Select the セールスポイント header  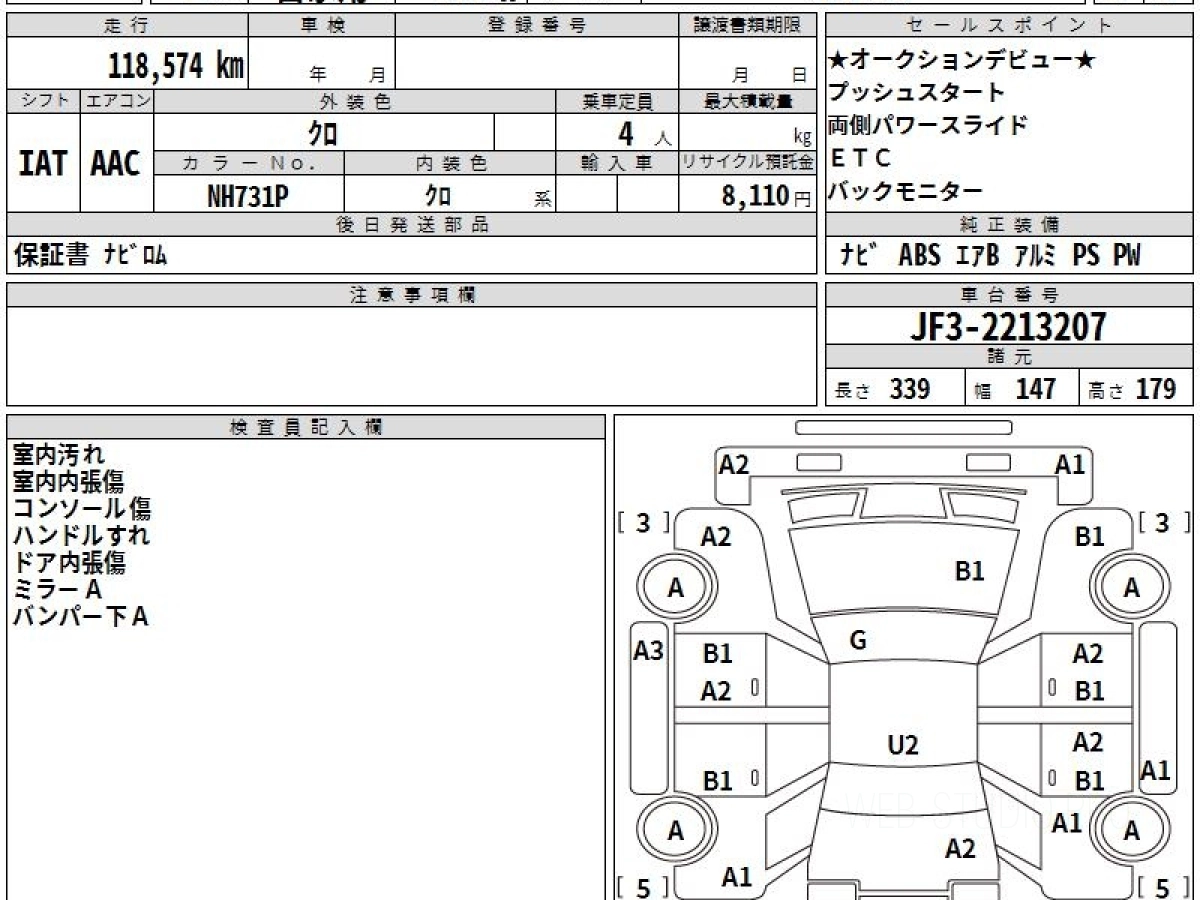click(x=1010, y=26)
